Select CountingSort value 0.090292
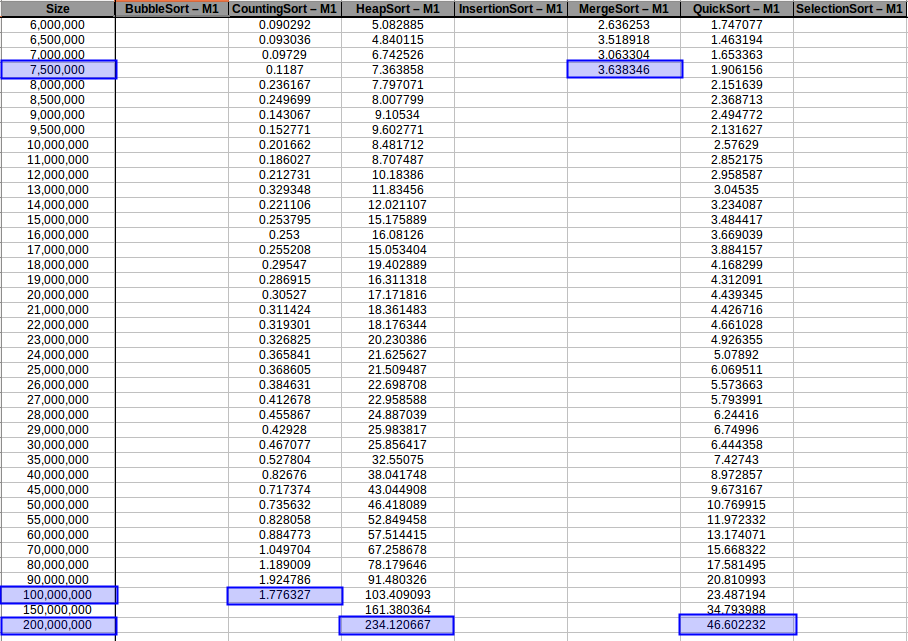This screenshot has height=641, width=908. 284,25
